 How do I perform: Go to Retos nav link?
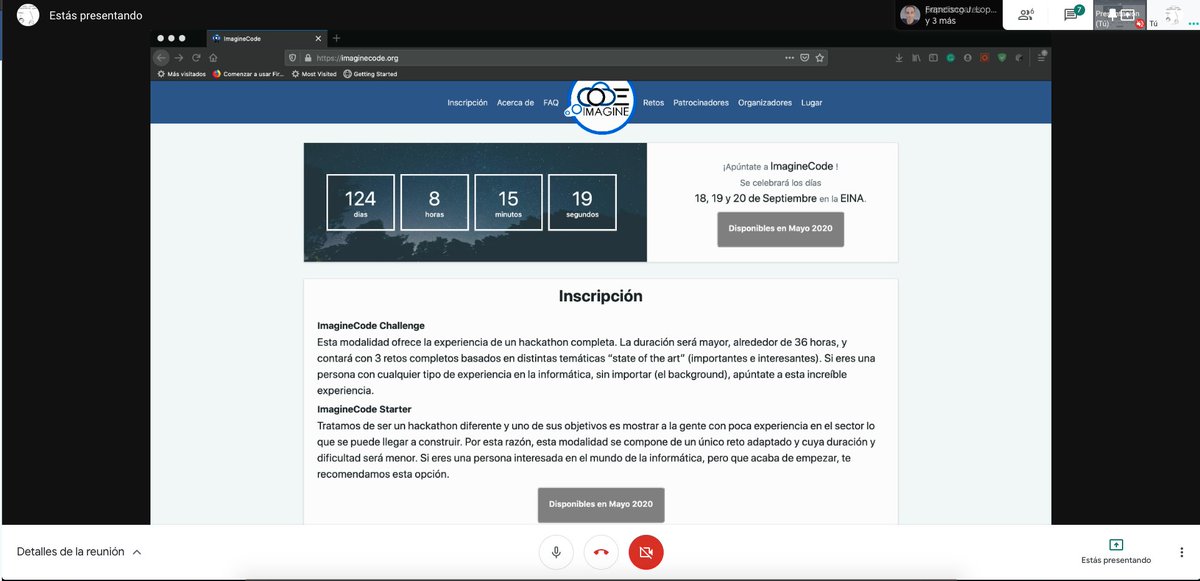(653, 102)
